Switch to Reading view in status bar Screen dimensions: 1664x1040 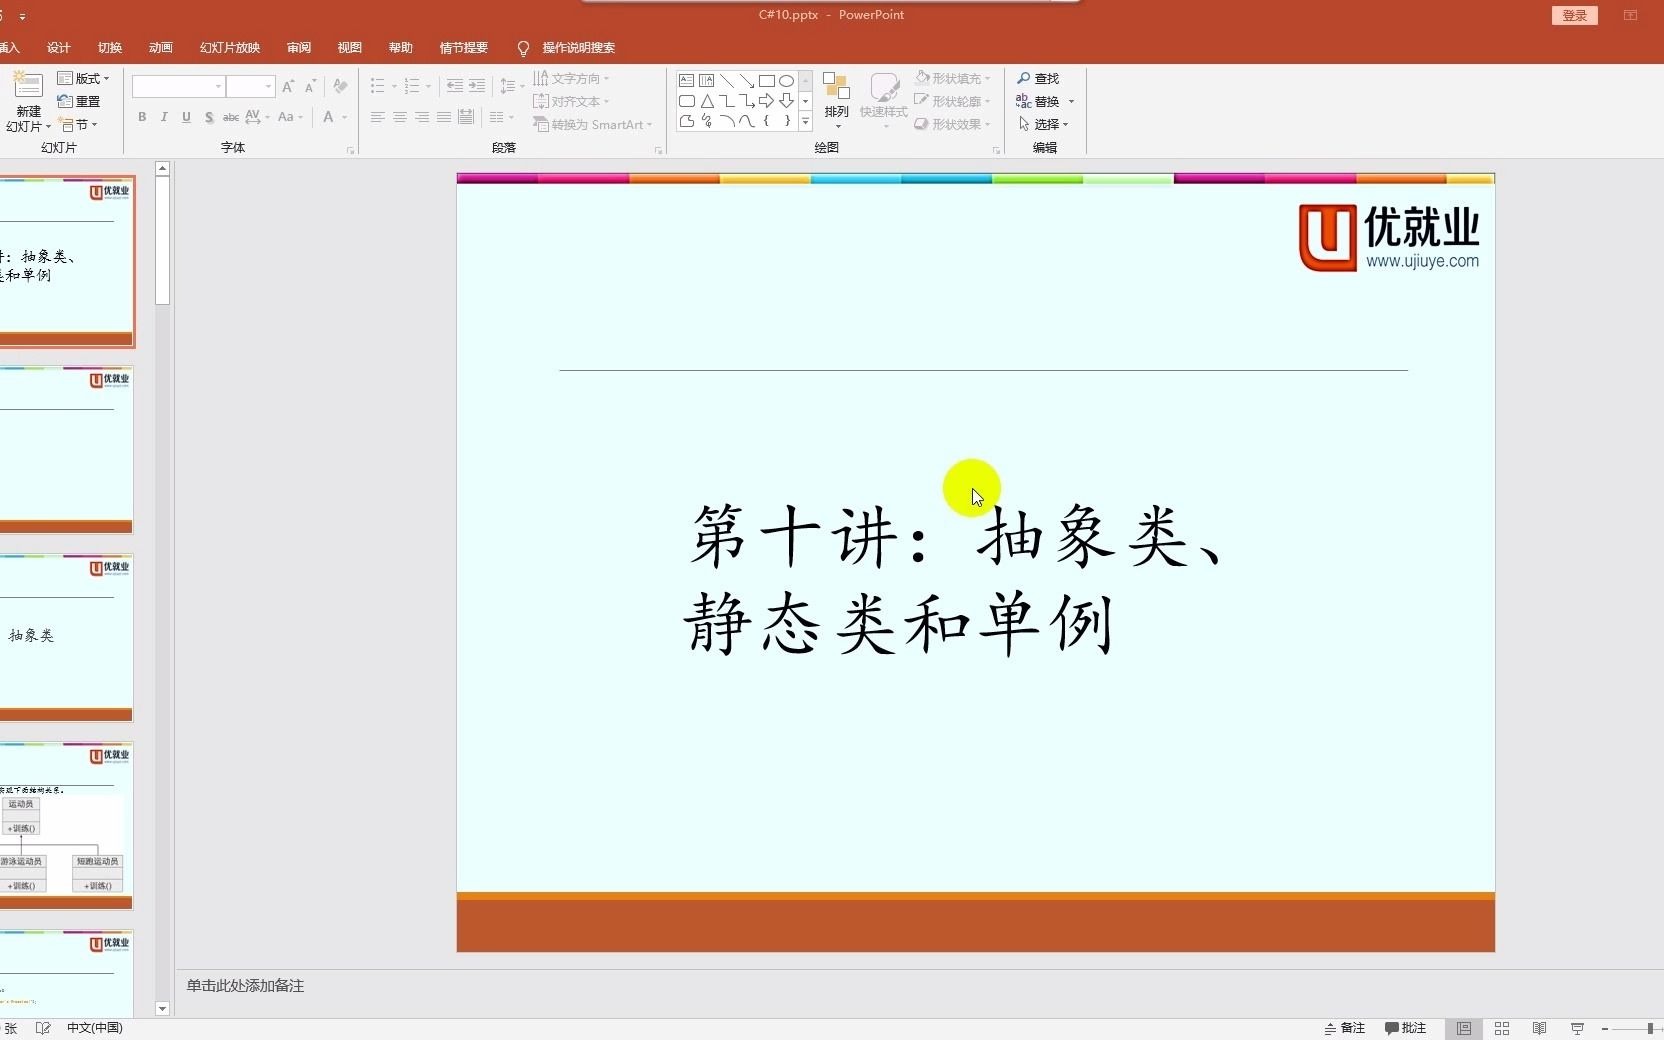point(1540,1028)
